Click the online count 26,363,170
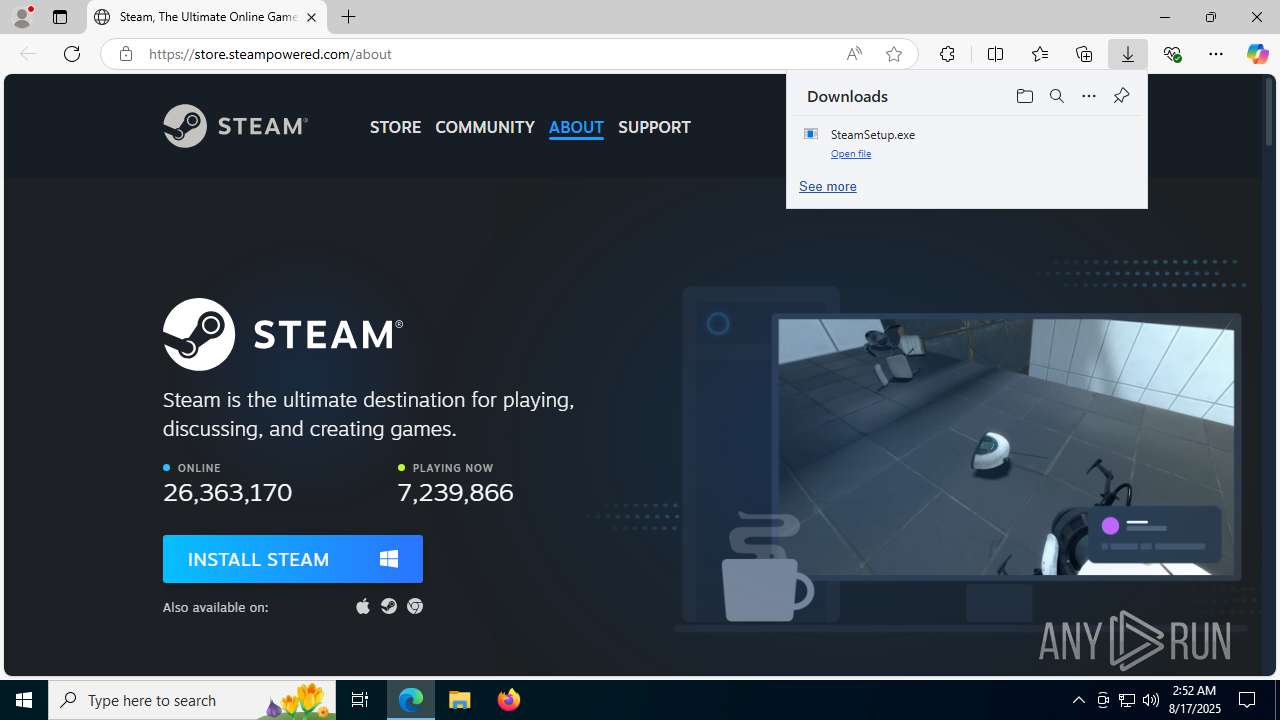1280x720 pixels. (x=227, y=492)
